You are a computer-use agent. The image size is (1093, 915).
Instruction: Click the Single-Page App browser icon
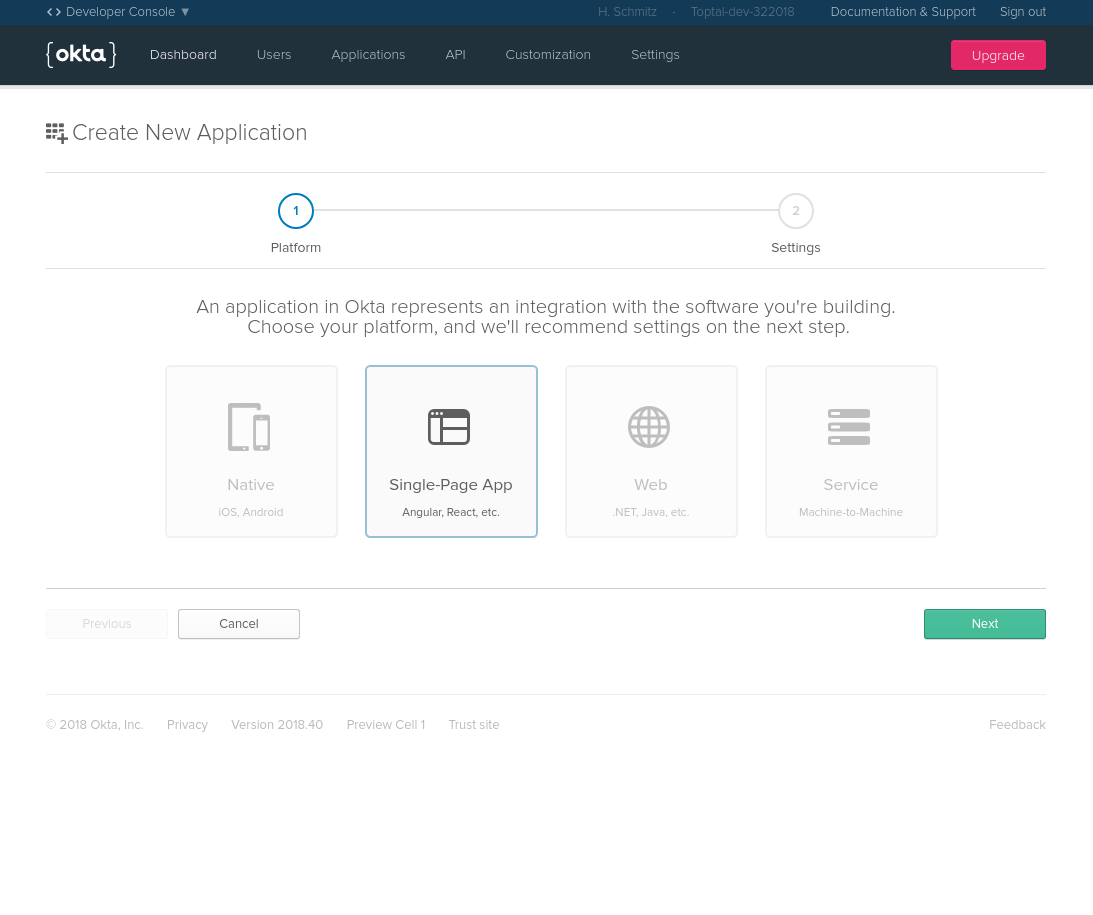pyautogui.click(x=449, y=427)
